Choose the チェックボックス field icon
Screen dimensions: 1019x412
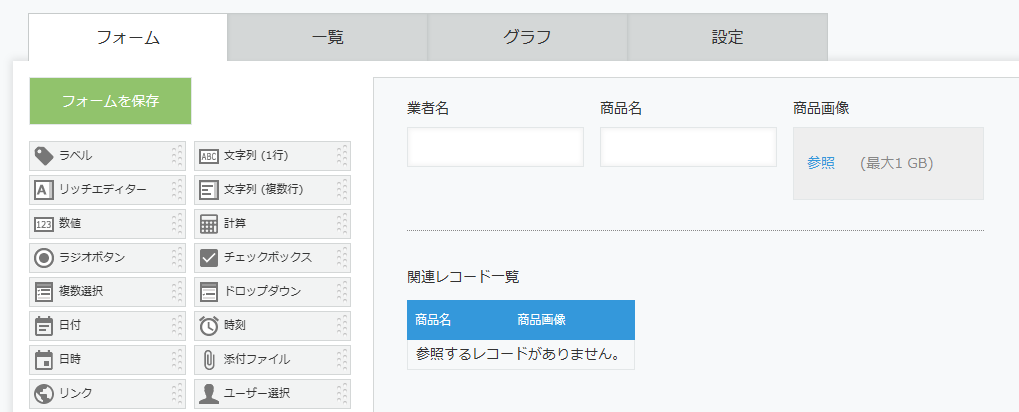coord(209,258)
